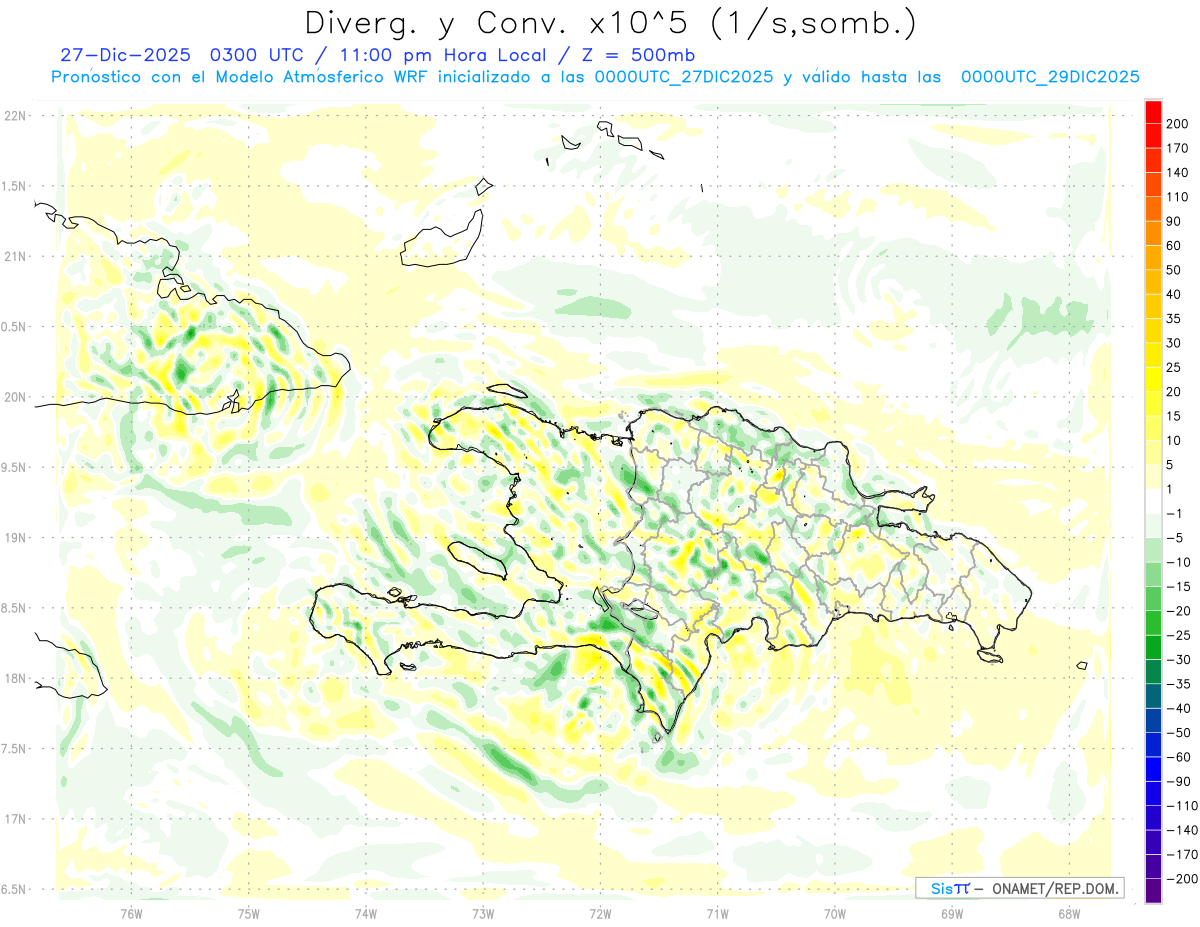1200x927 pixels.
Task: Click the colorbar value "-40"
Action: [1178, 708]
